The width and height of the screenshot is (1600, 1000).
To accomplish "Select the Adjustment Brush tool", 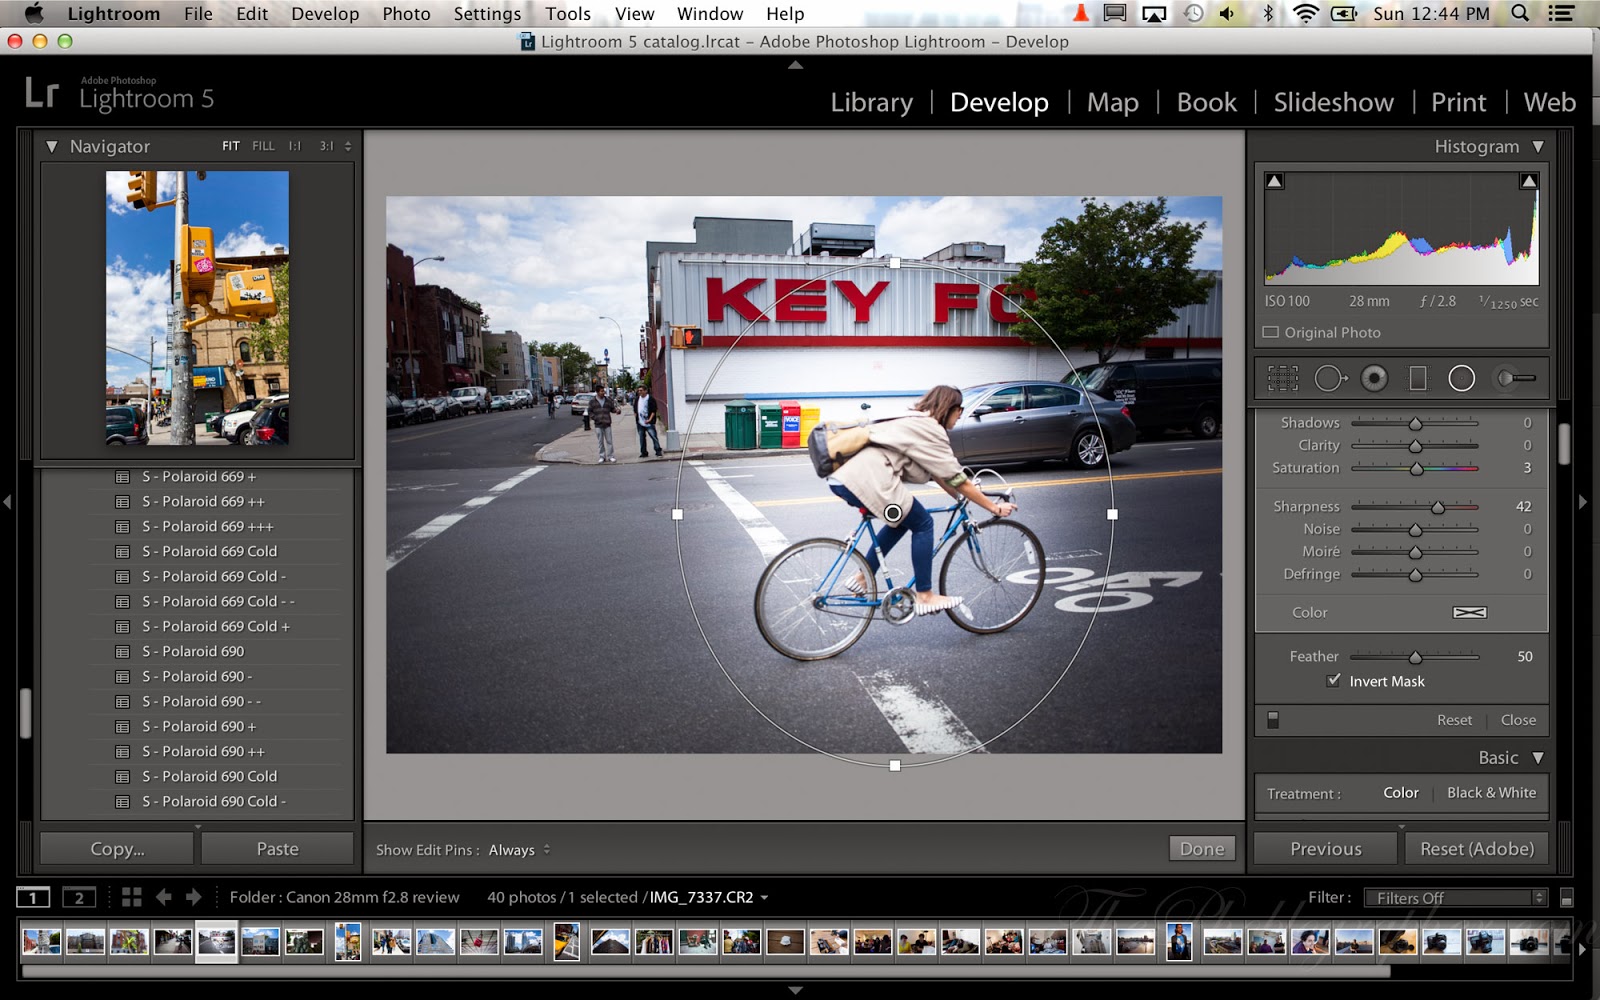I will (1514, 378).
